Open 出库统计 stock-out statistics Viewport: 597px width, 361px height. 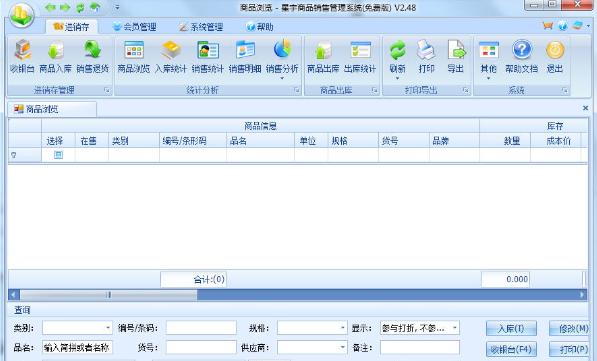click(x=360, y=57)
